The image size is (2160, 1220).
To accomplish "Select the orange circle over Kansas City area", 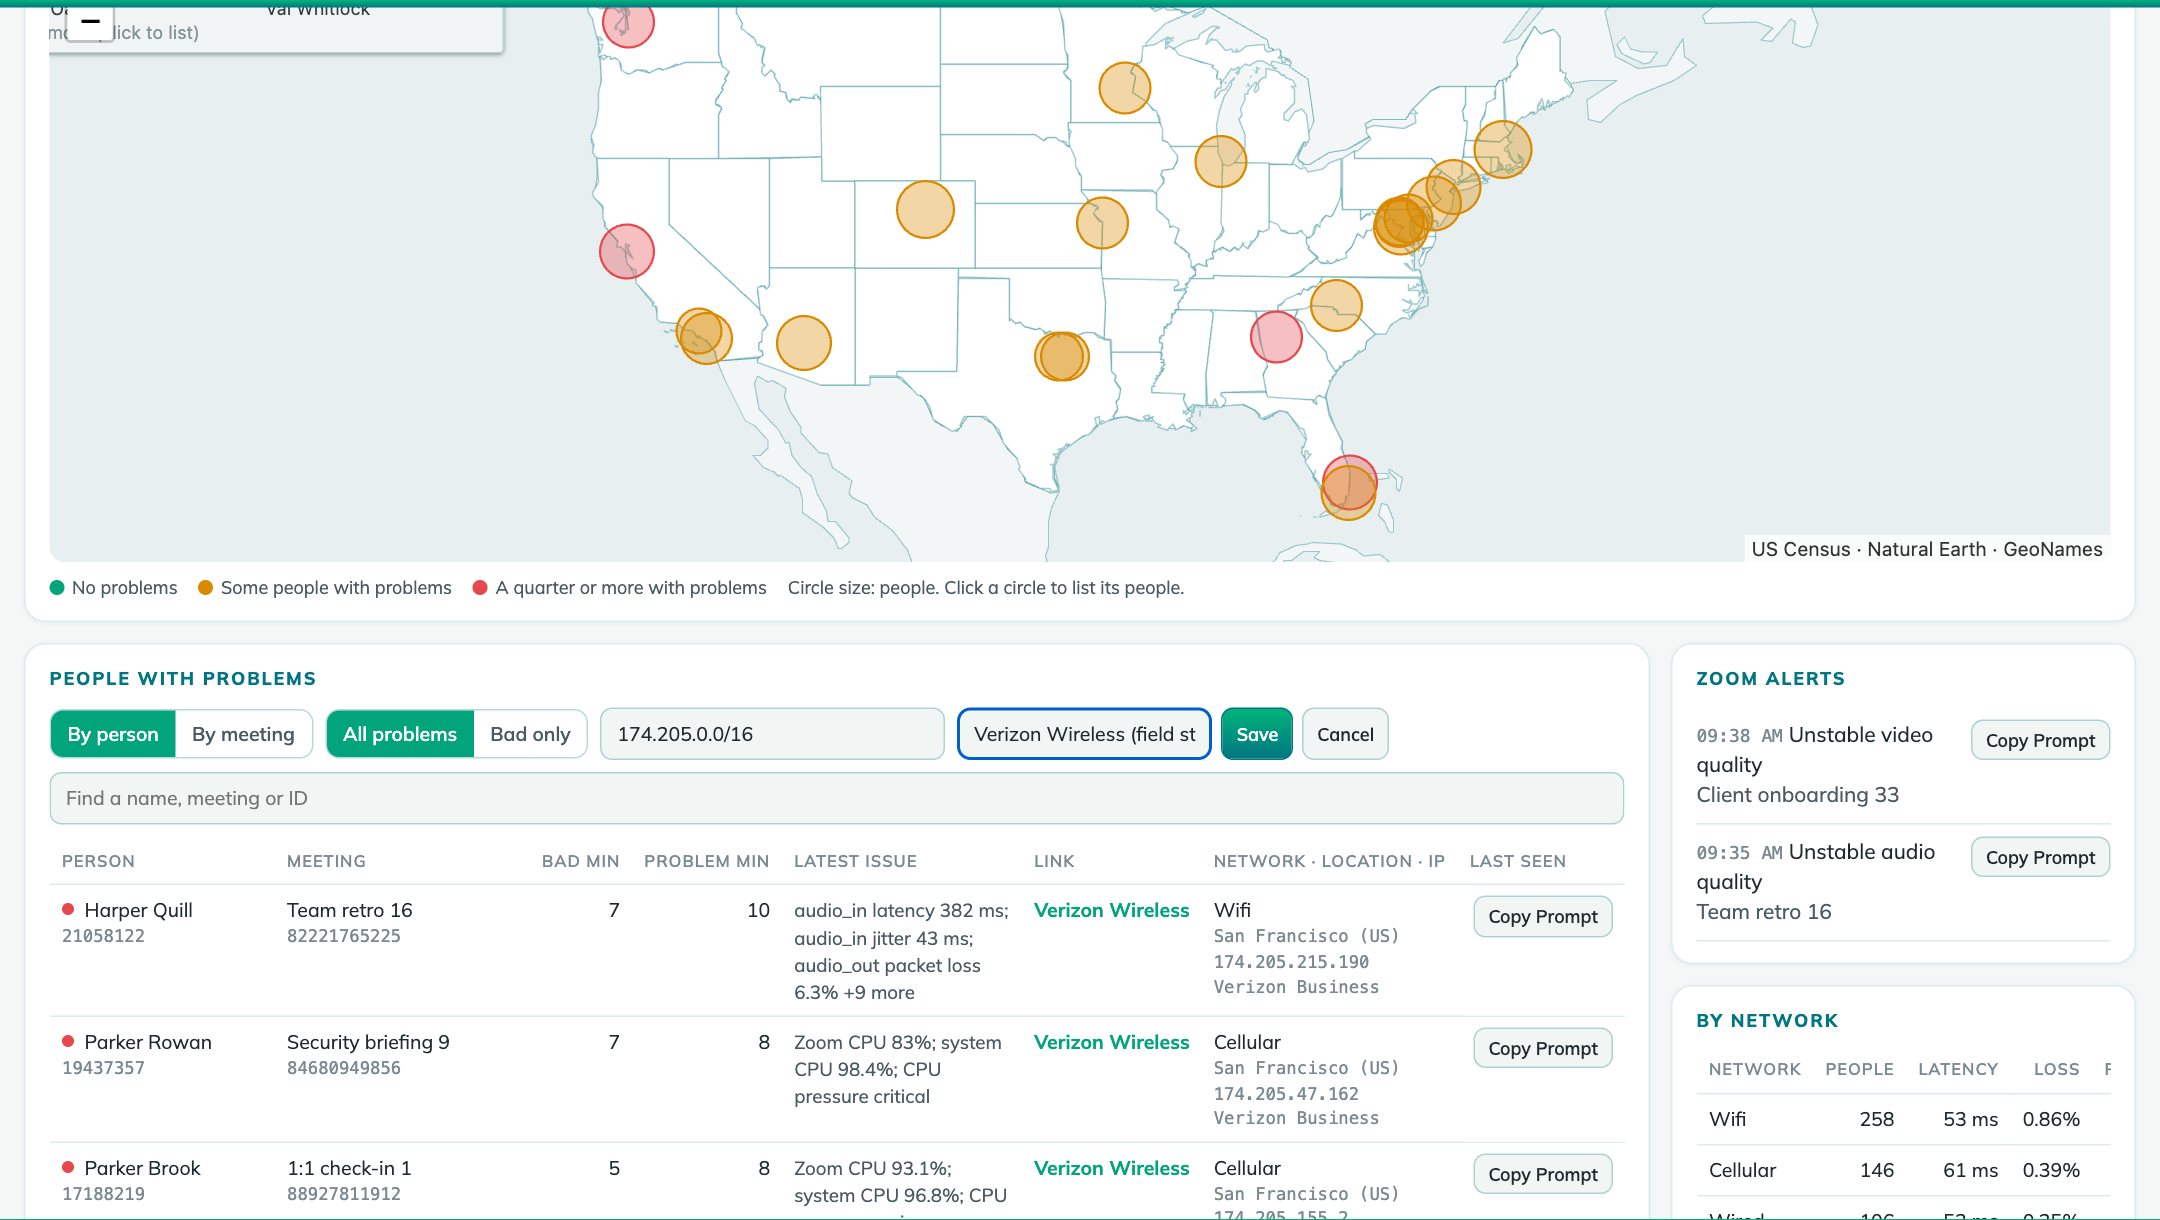I will pos(1102,222).
